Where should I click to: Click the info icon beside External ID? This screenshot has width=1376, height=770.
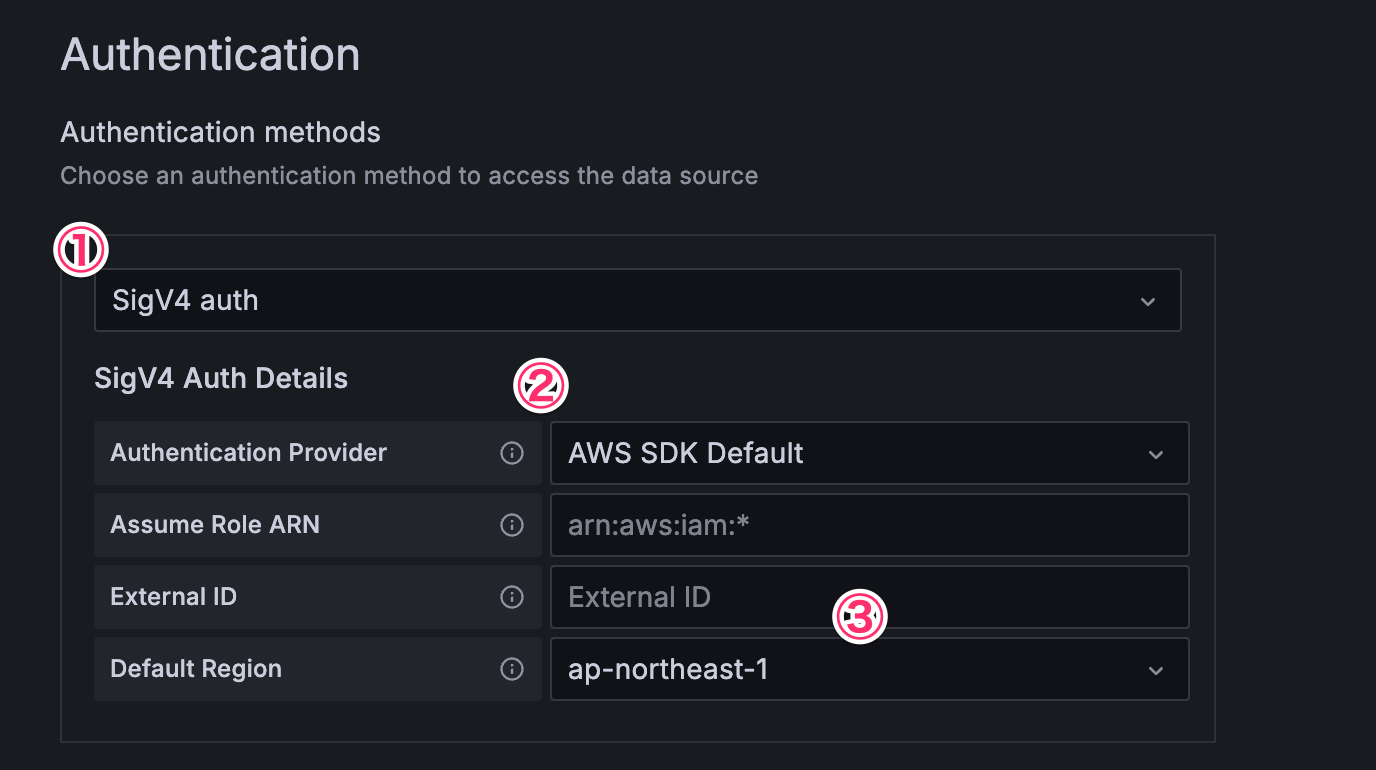[x=512, y=597]
